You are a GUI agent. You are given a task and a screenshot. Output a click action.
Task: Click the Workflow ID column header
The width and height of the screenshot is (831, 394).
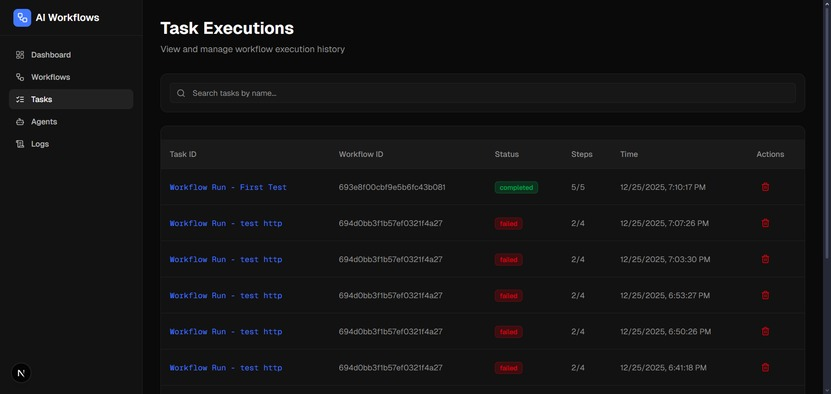(x=361, y=154)
